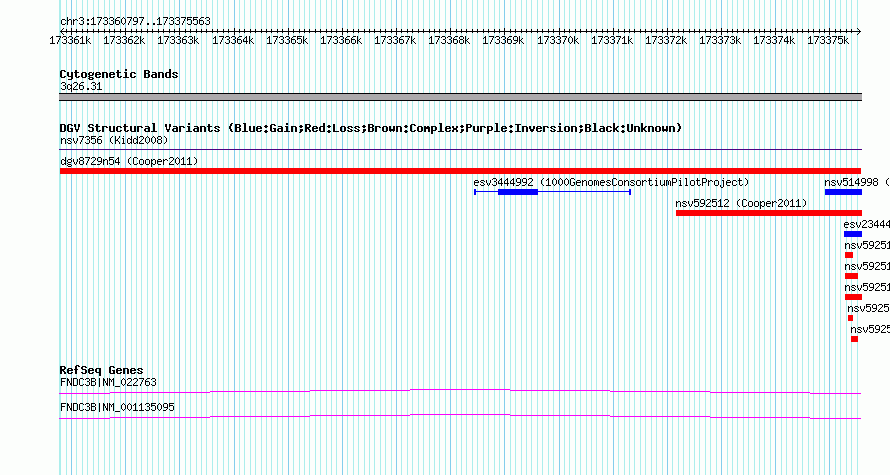Click the esv3444992 1000GenomesConsortiumPilotProject label
The width and height of the screenshot is (890, 475).
[611, 182]
